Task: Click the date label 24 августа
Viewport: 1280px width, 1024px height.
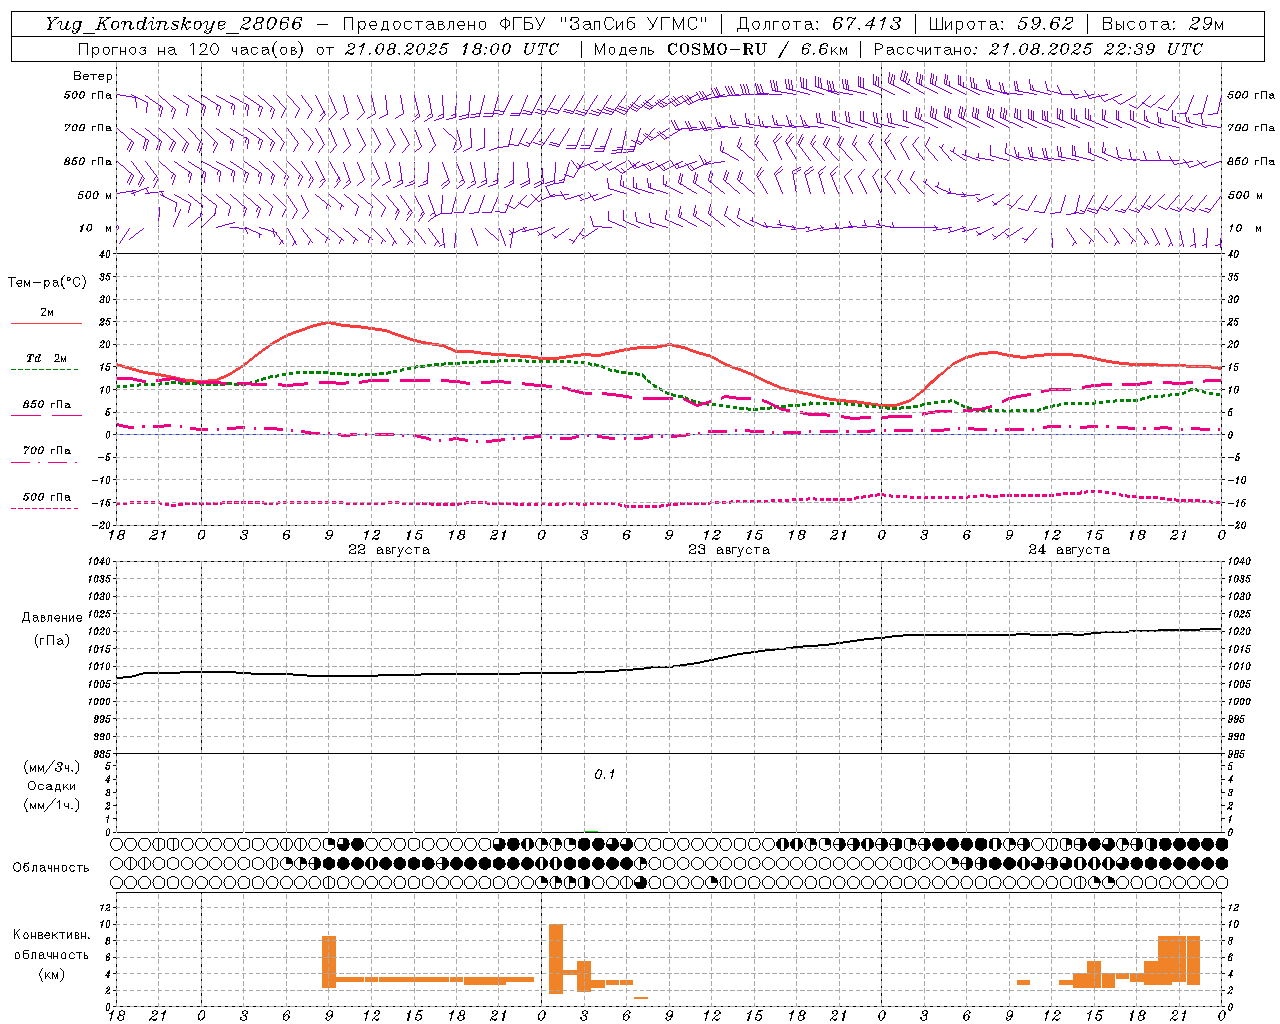Action: pyautogui.click(x=1069, y=550)
